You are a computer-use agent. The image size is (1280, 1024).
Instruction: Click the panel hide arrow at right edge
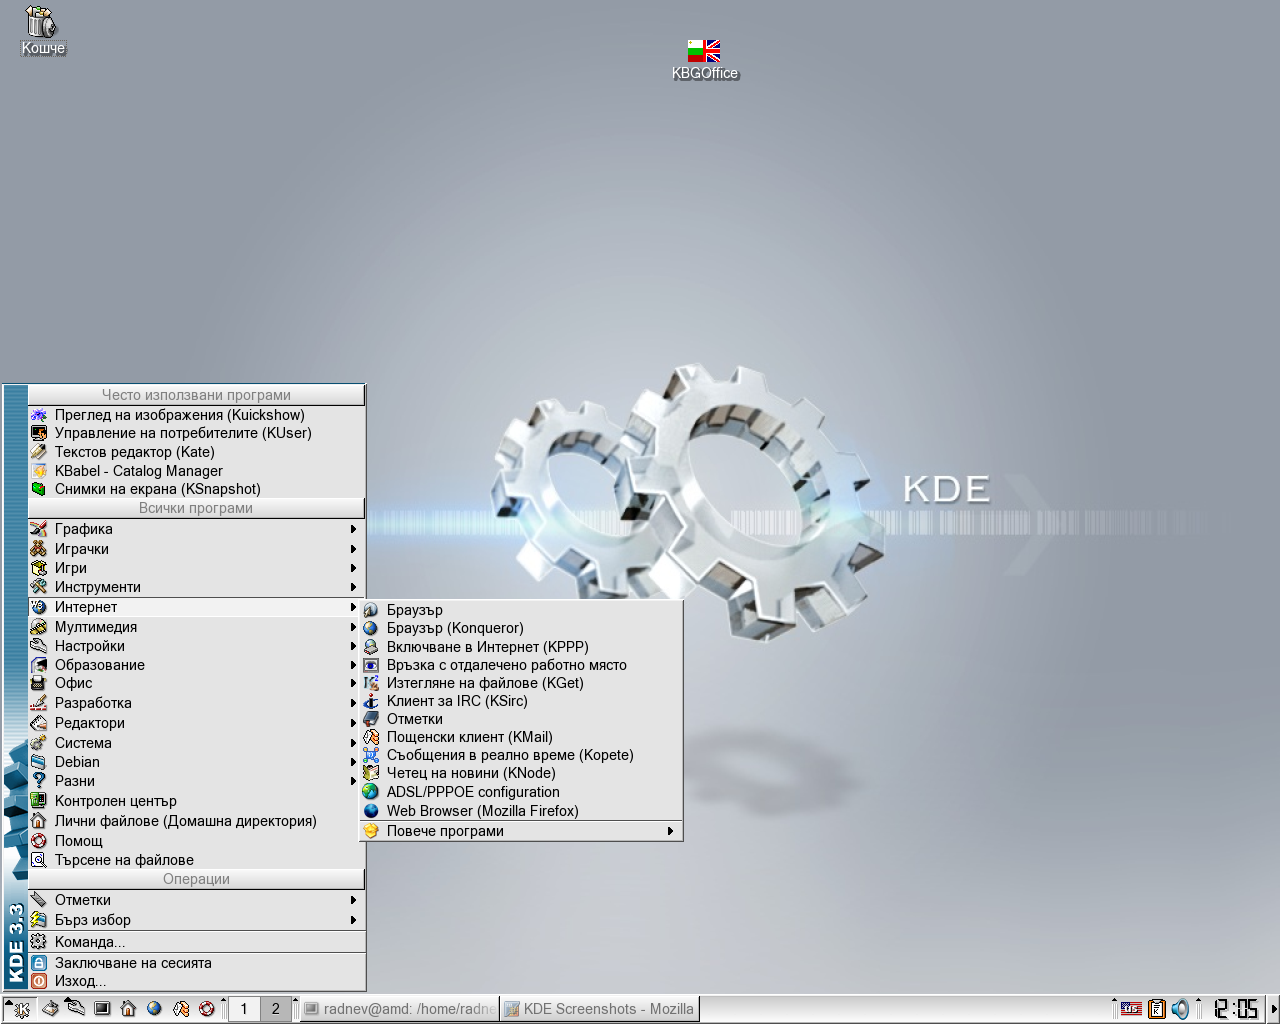[1273, 1009]
